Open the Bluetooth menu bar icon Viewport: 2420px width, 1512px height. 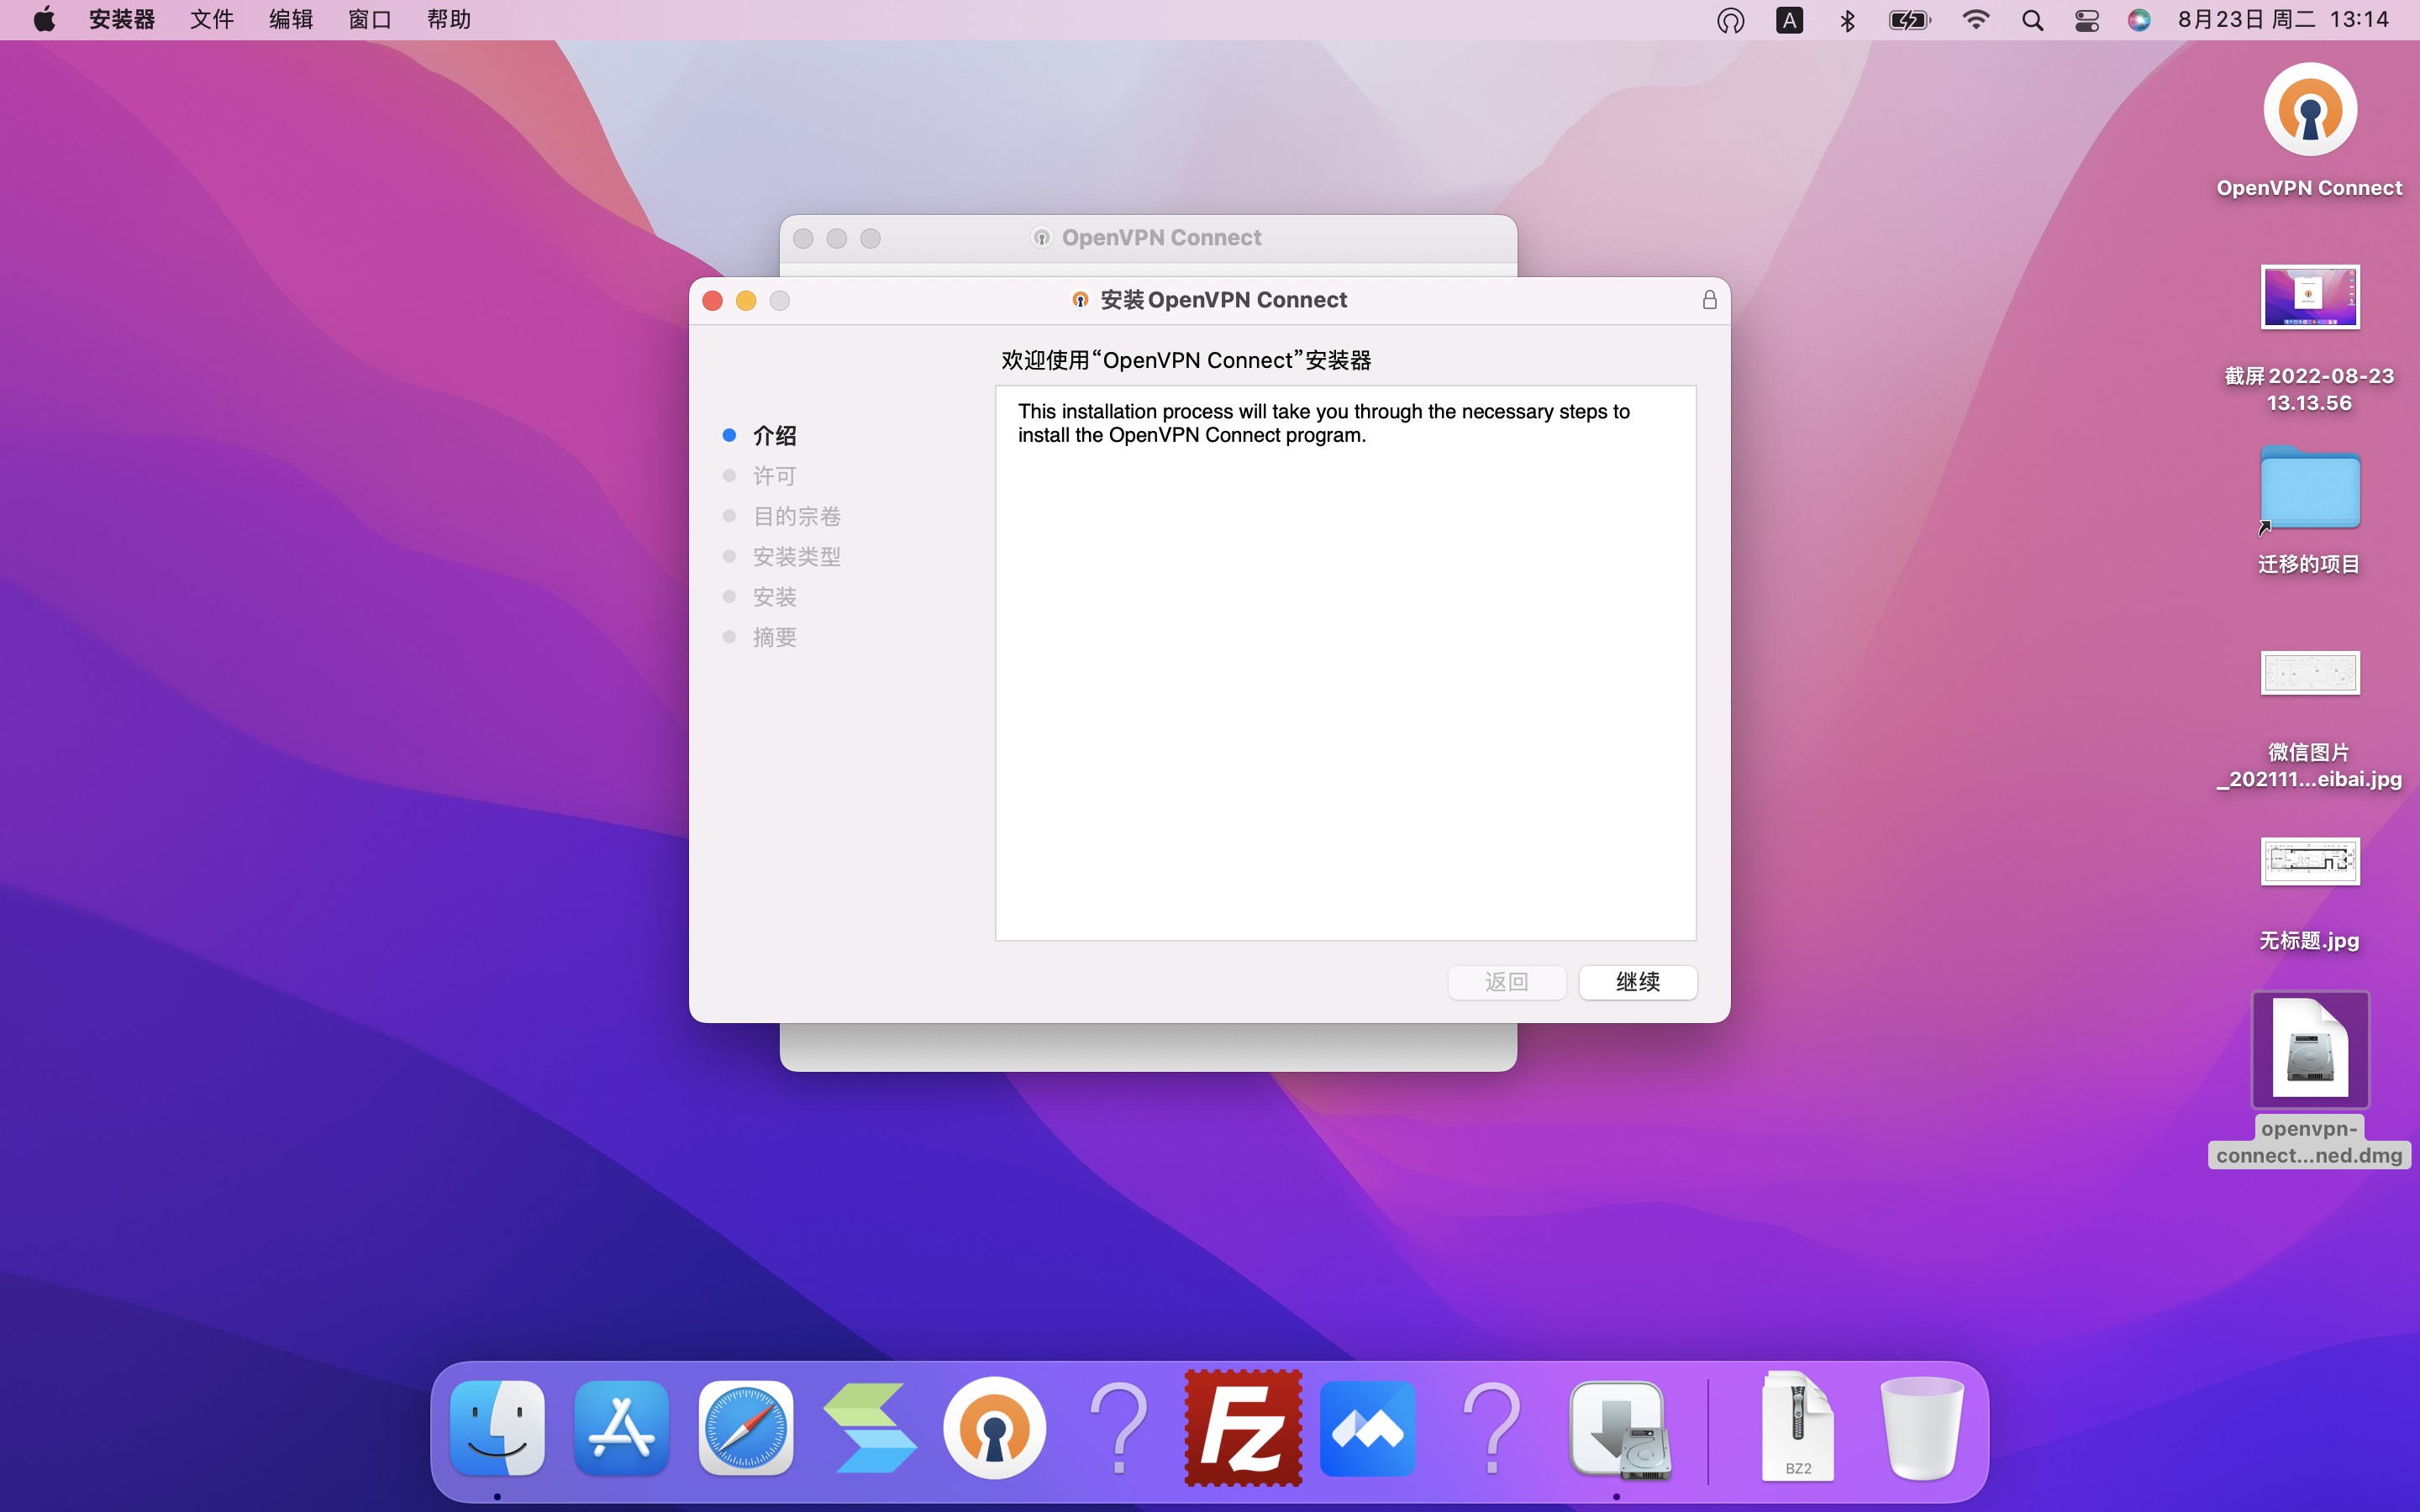pos(1847,20)
